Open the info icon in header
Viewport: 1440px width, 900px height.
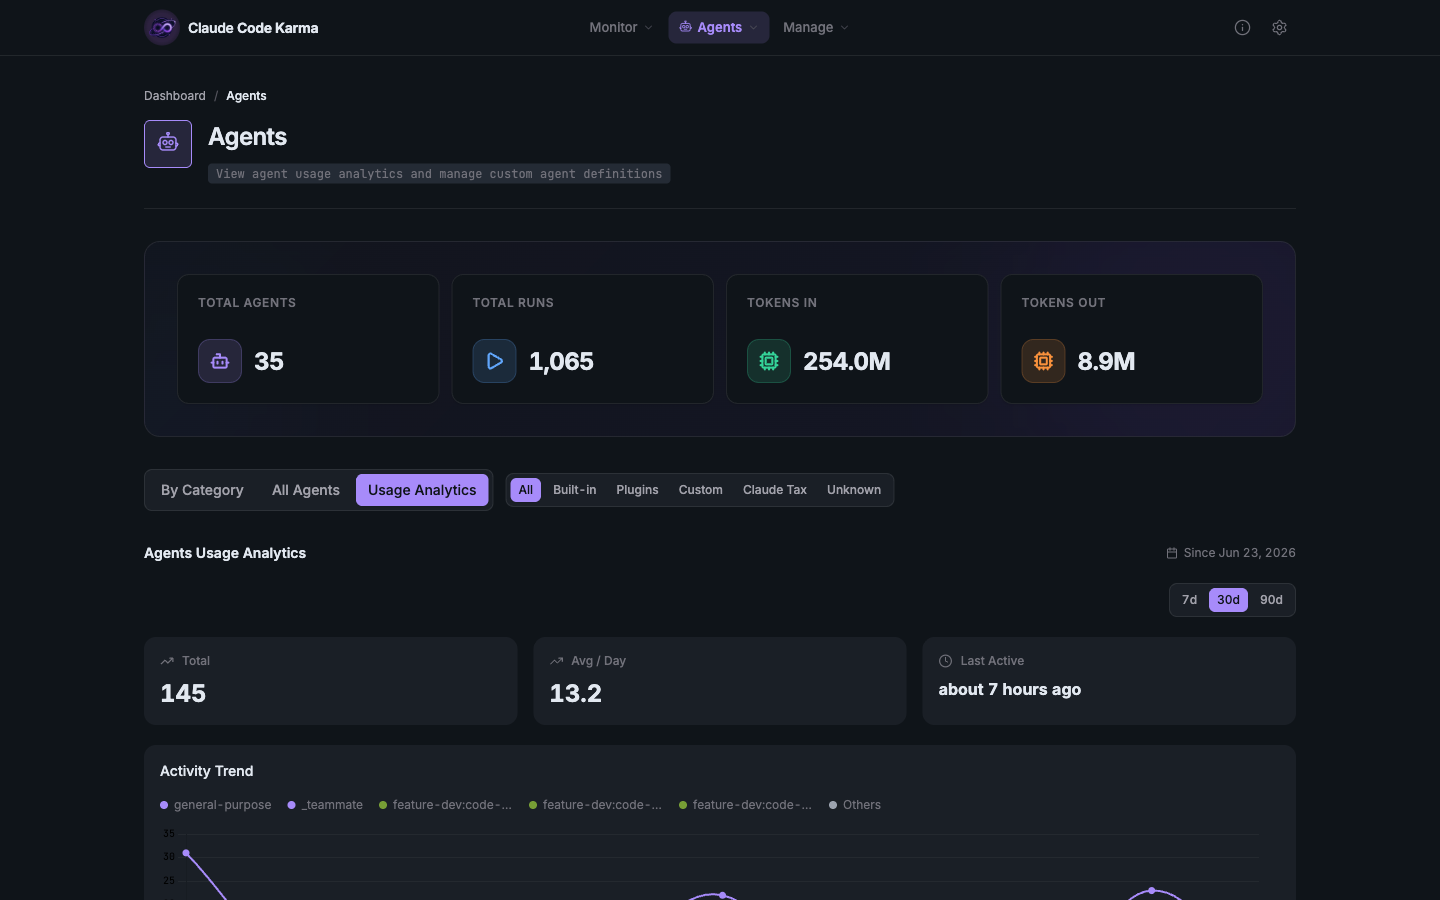click(1242, 28)
